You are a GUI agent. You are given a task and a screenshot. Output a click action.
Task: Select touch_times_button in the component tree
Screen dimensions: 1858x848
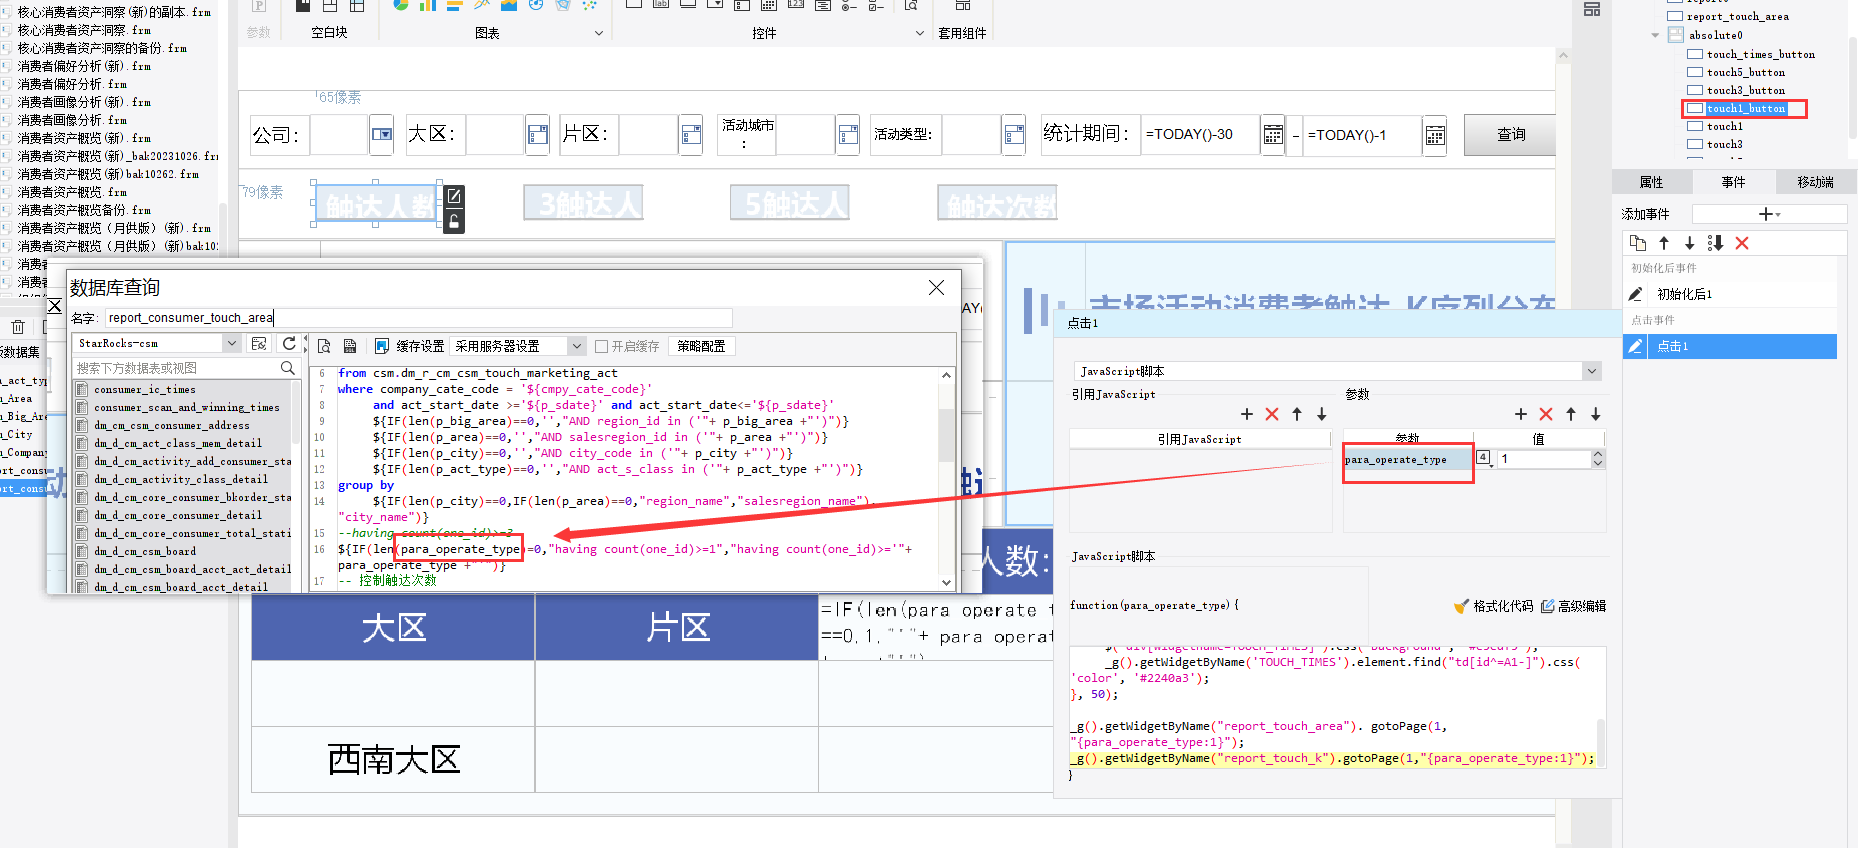point(1761,54)
